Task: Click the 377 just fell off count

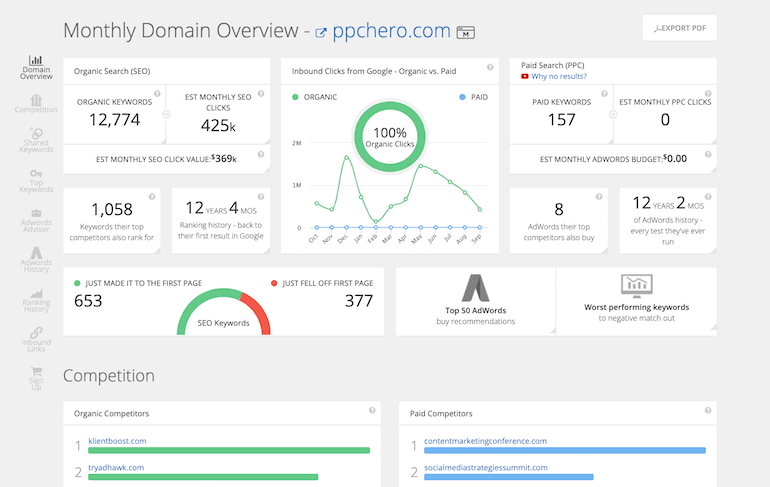Action: click(359, 300)
